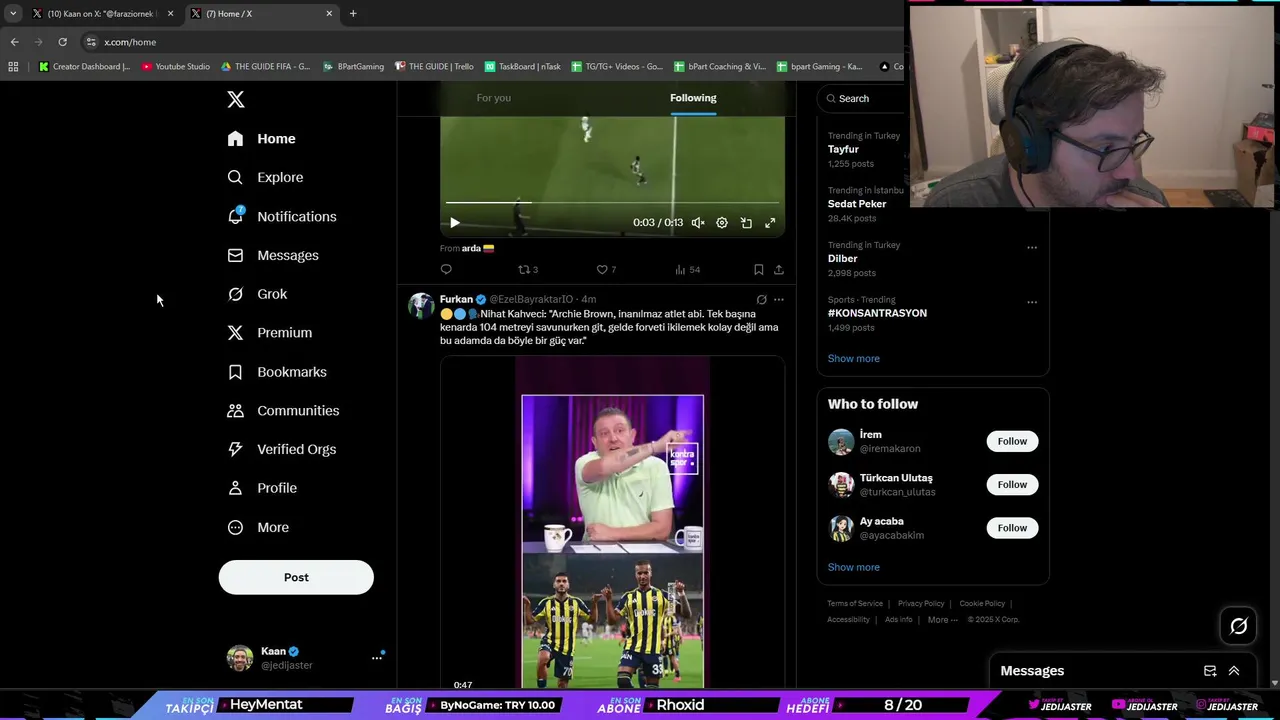
Task: Share the video post
Action: pyautogui.click(x=779, y=269)
